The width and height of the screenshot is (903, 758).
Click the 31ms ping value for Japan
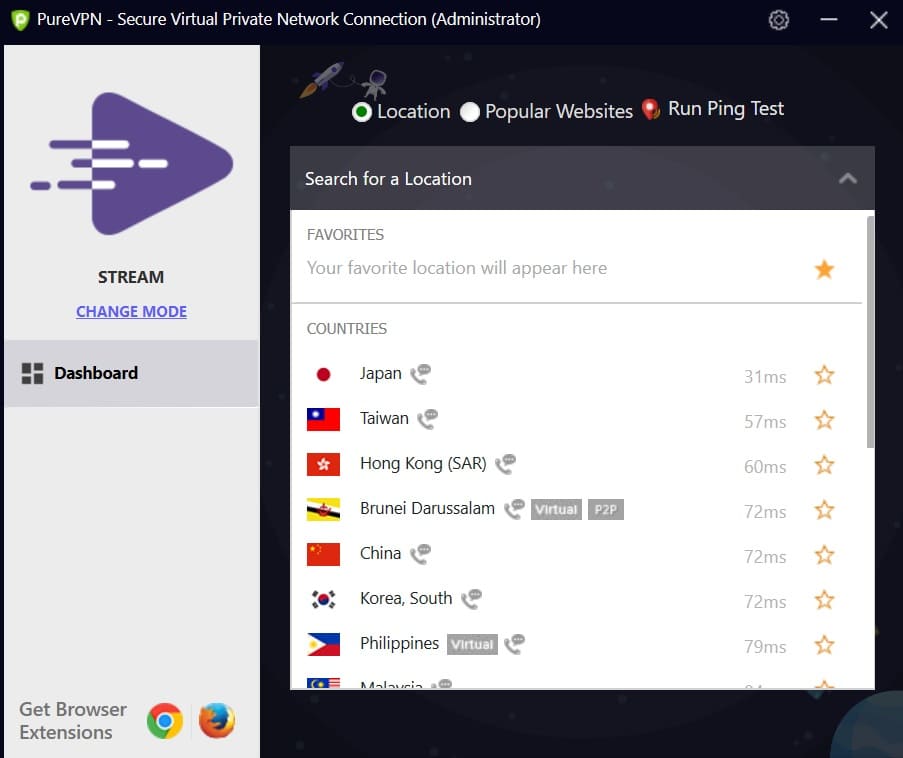[x=765, y=377]
